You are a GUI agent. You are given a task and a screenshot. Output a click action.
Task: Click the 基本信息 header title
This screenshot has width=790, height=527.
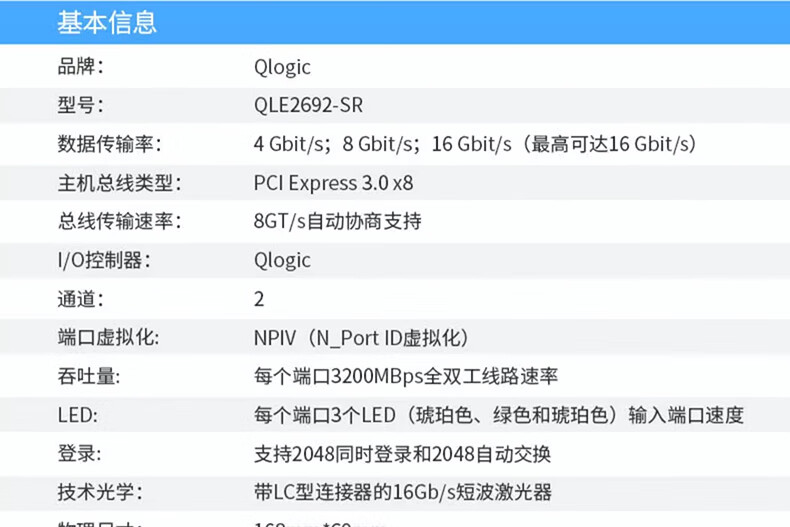tap(107, 22)
